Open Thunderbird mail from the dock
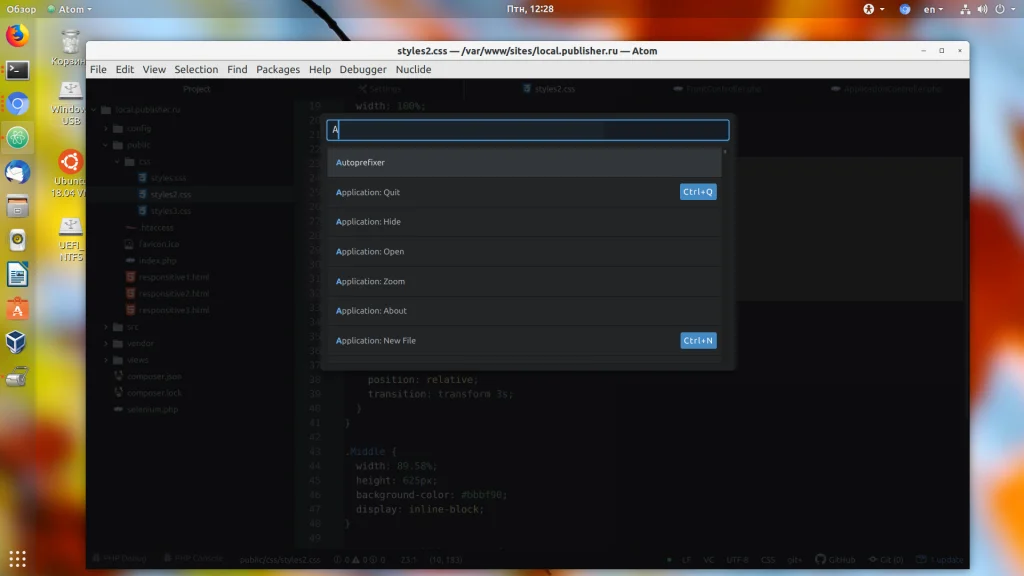The width and height of the screenshot is (1024, 576). [x=18, y=172]
